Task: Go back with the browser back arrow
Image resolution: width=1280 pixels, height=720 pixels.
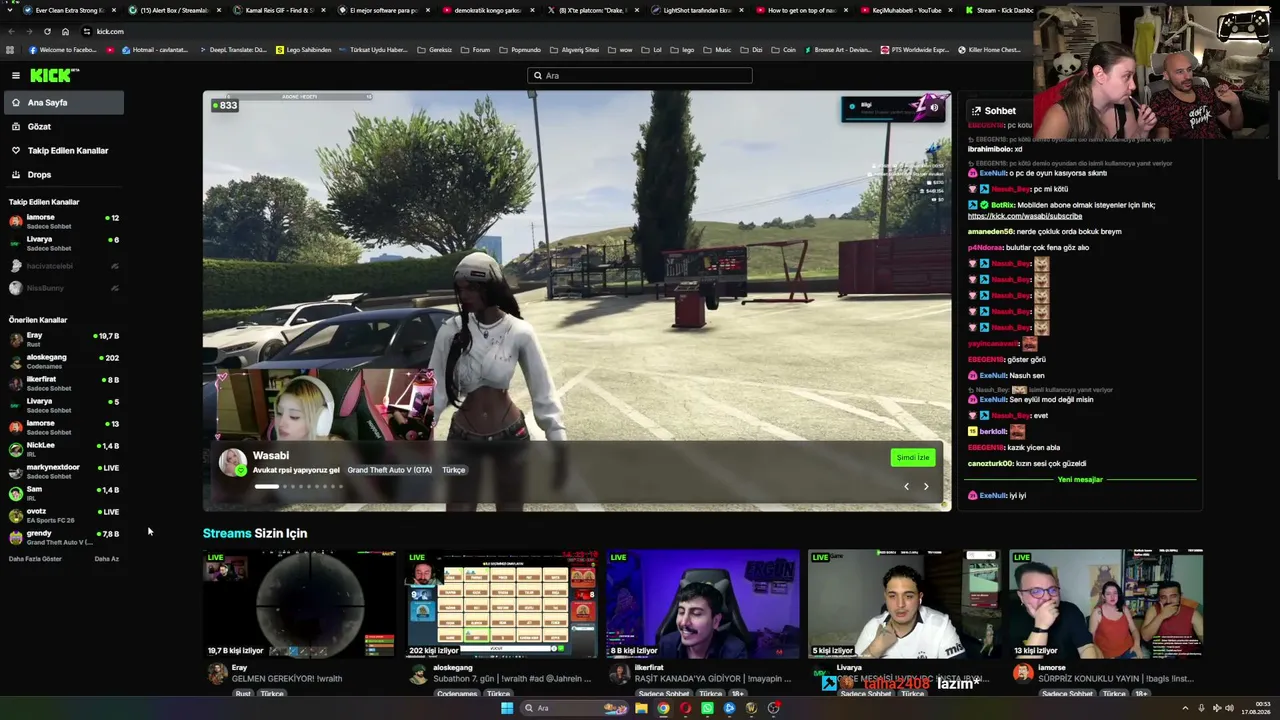Action: (x=11, y=31)
